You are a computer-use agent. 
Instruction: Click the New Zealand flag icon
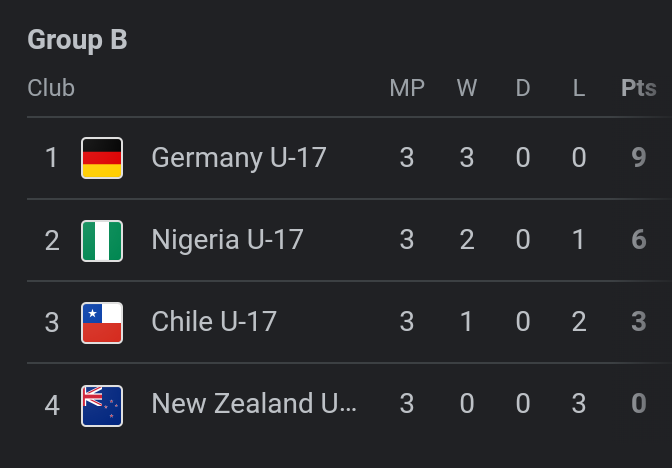pos(102,405)
